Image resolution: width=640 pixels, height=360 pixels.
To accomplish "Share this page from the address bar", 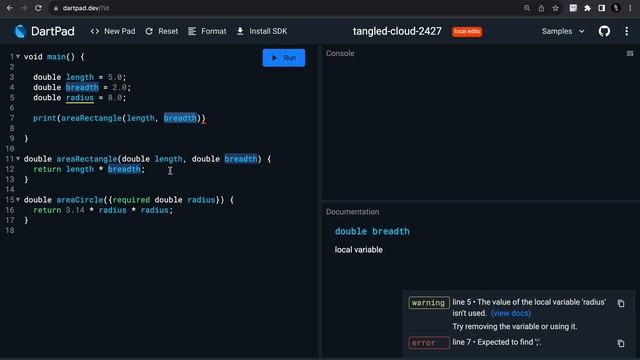I will (x=541, y=8).
